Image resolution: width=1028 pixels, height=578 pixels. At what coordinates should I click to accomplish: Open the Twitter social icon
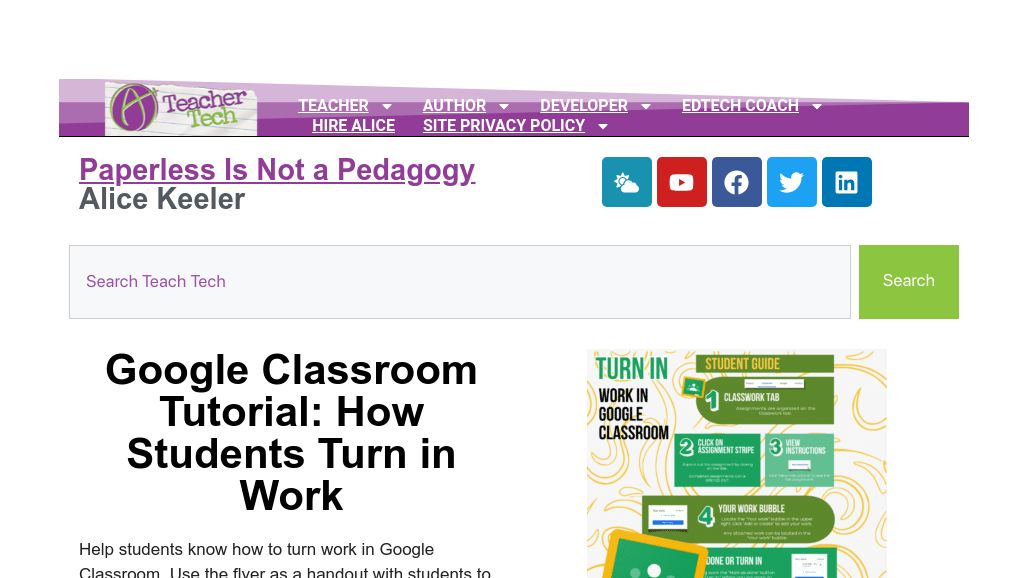(x=792, y=182)
